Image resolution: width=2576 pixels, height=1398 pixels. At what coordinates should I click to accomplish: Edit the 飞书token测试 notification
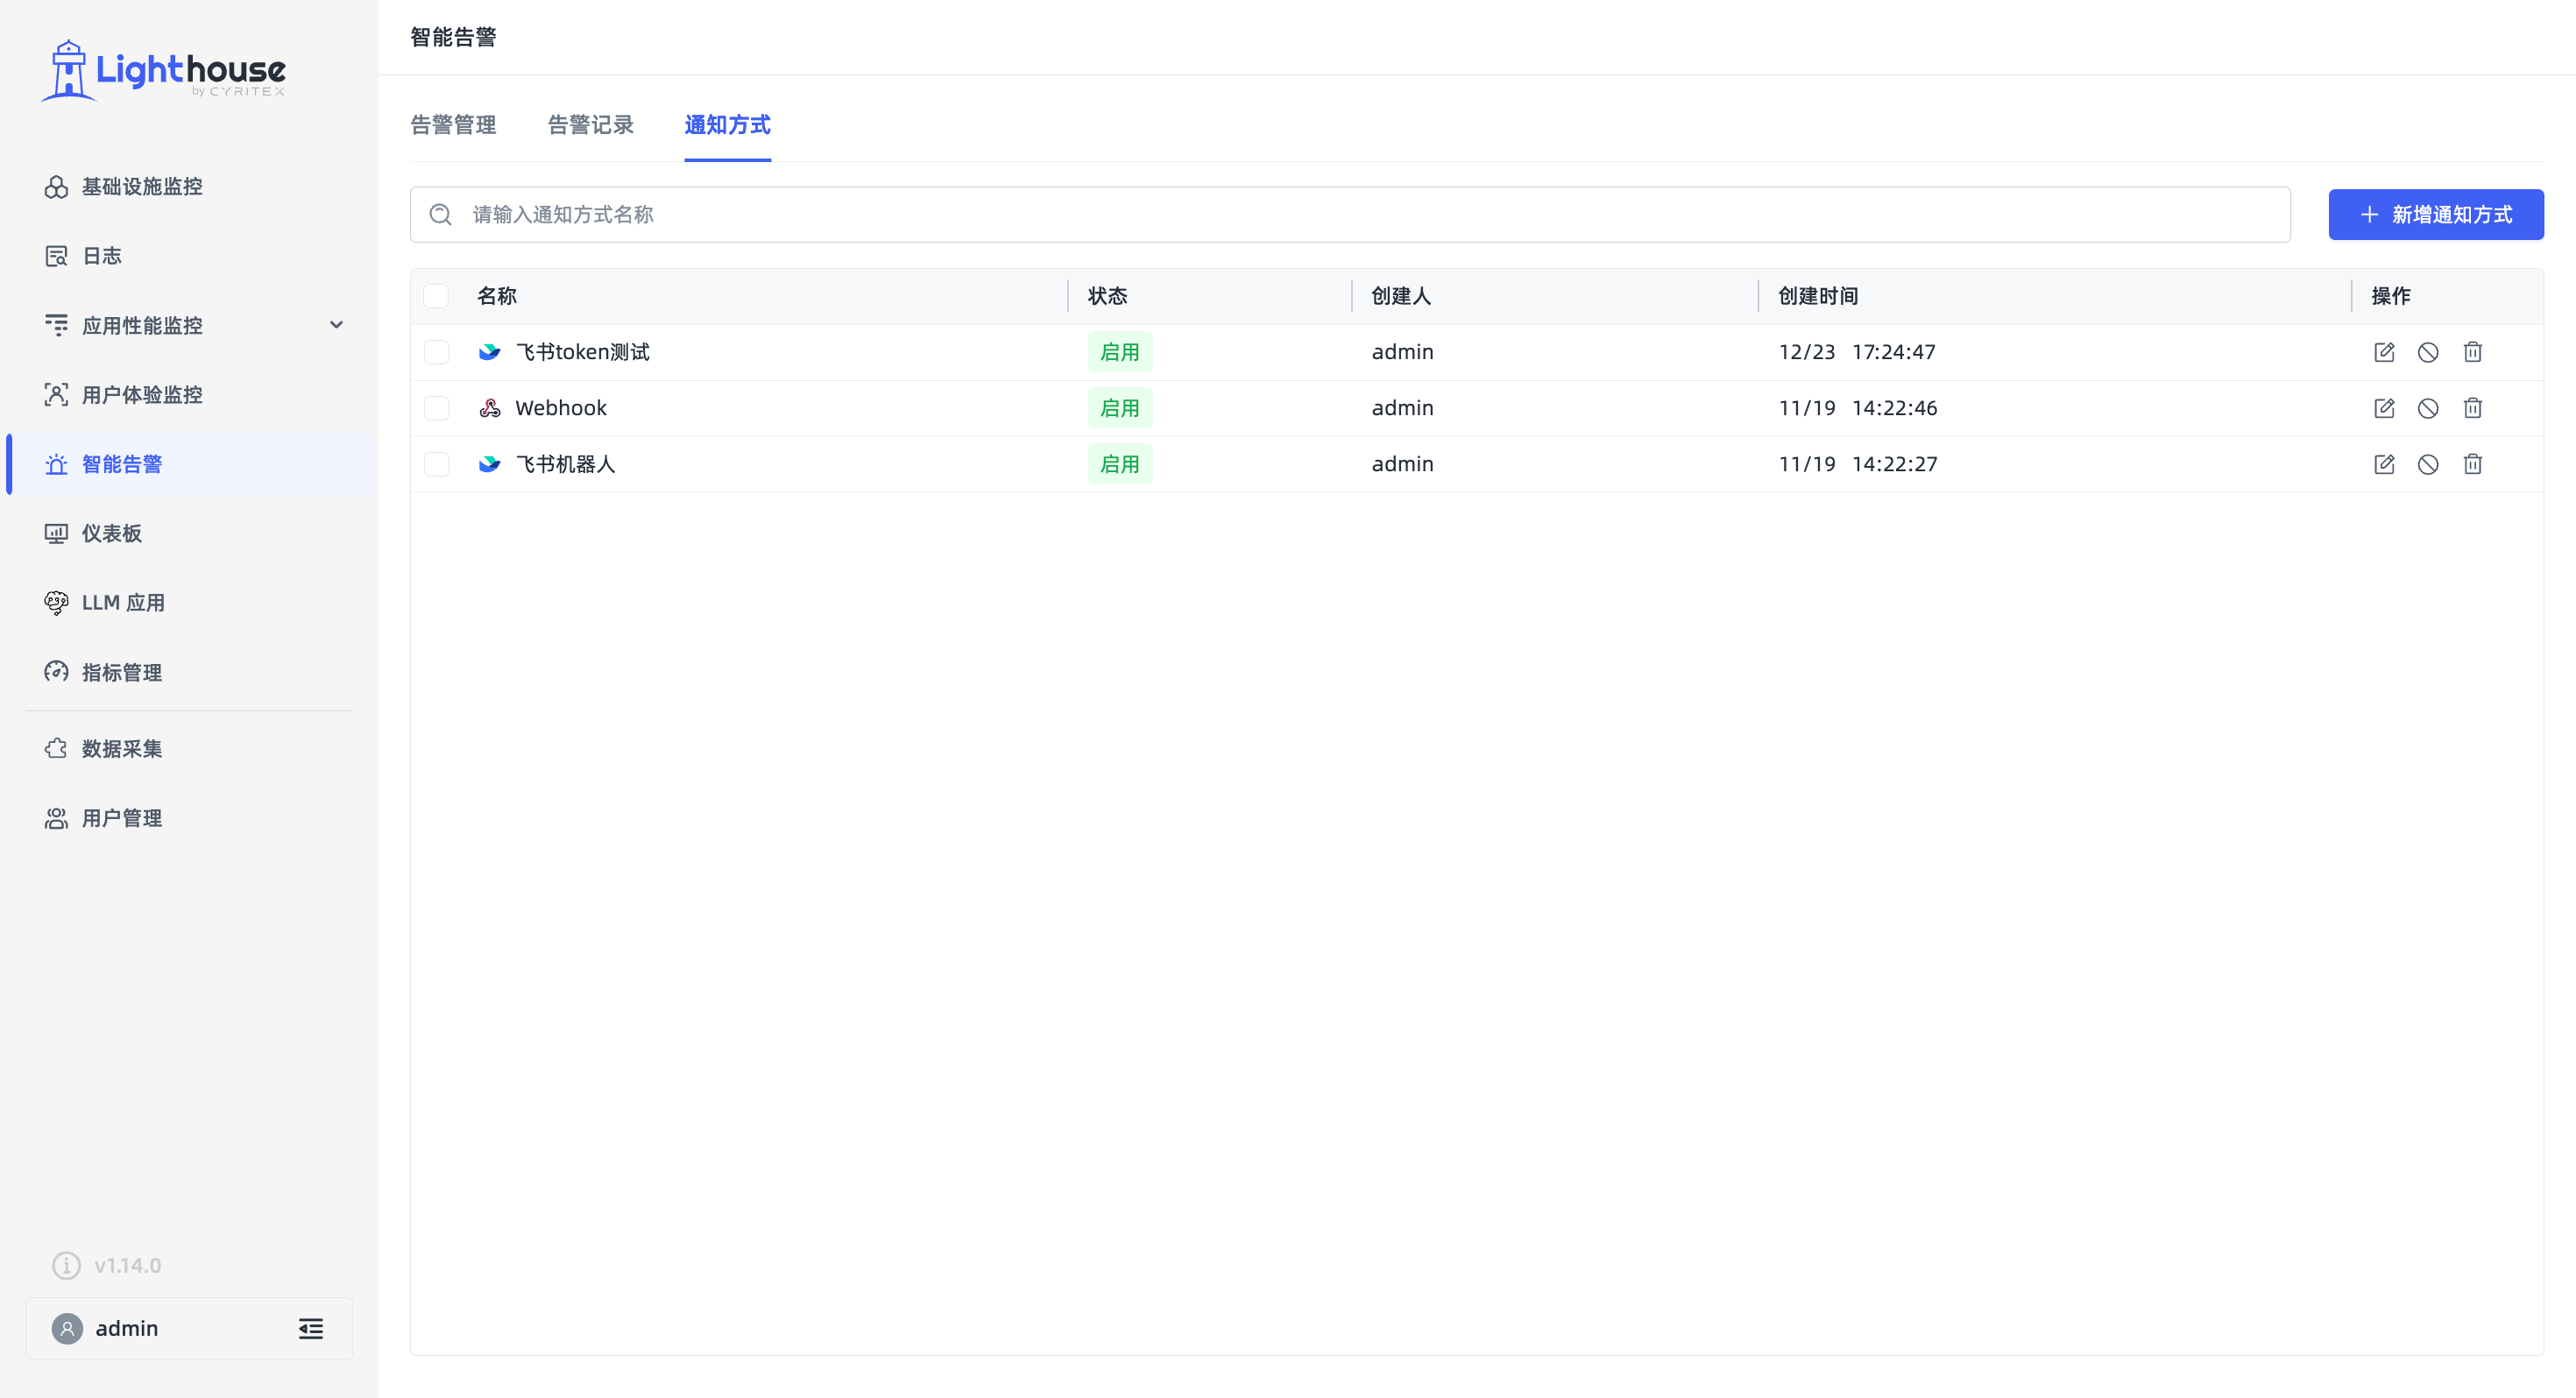click(2384, 352)
